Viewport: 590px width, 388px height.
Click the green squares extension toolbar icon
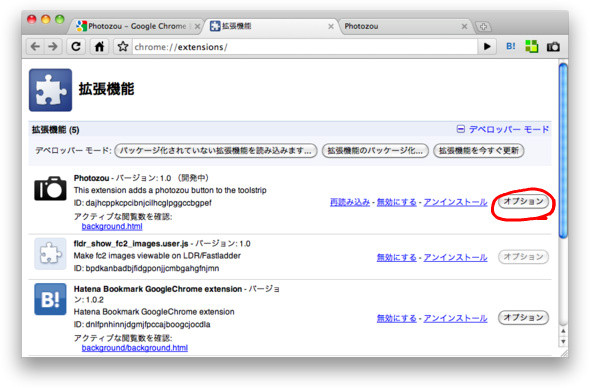coord(532,47)
